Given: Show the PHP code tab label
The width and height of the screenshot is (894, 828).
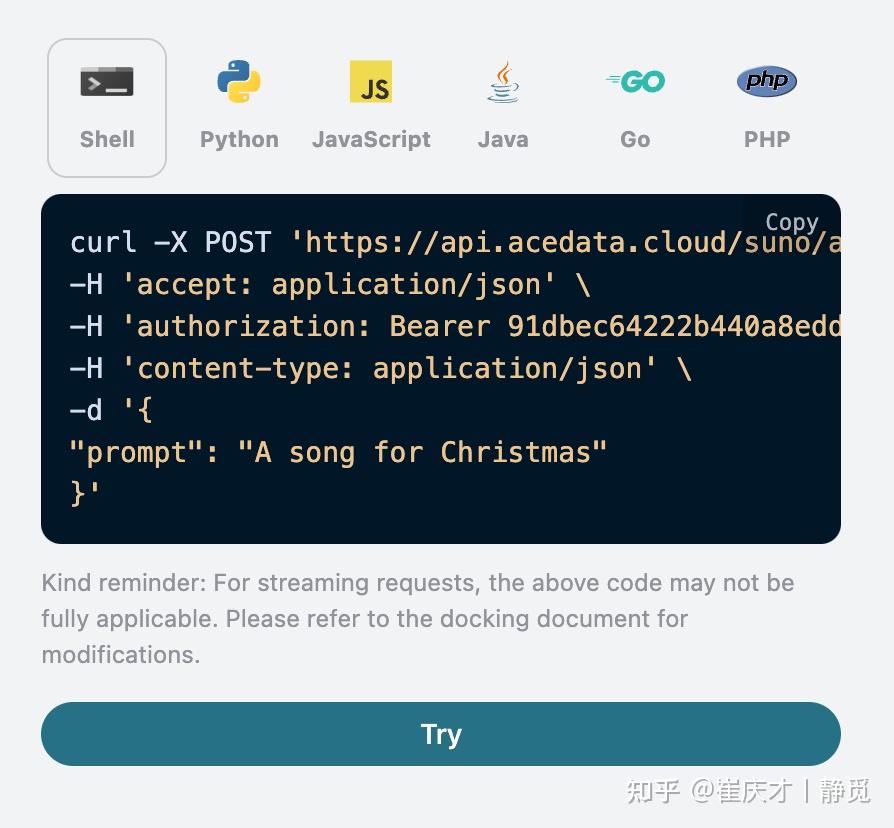Looking at the screenshot, I should tap(767, 139).
